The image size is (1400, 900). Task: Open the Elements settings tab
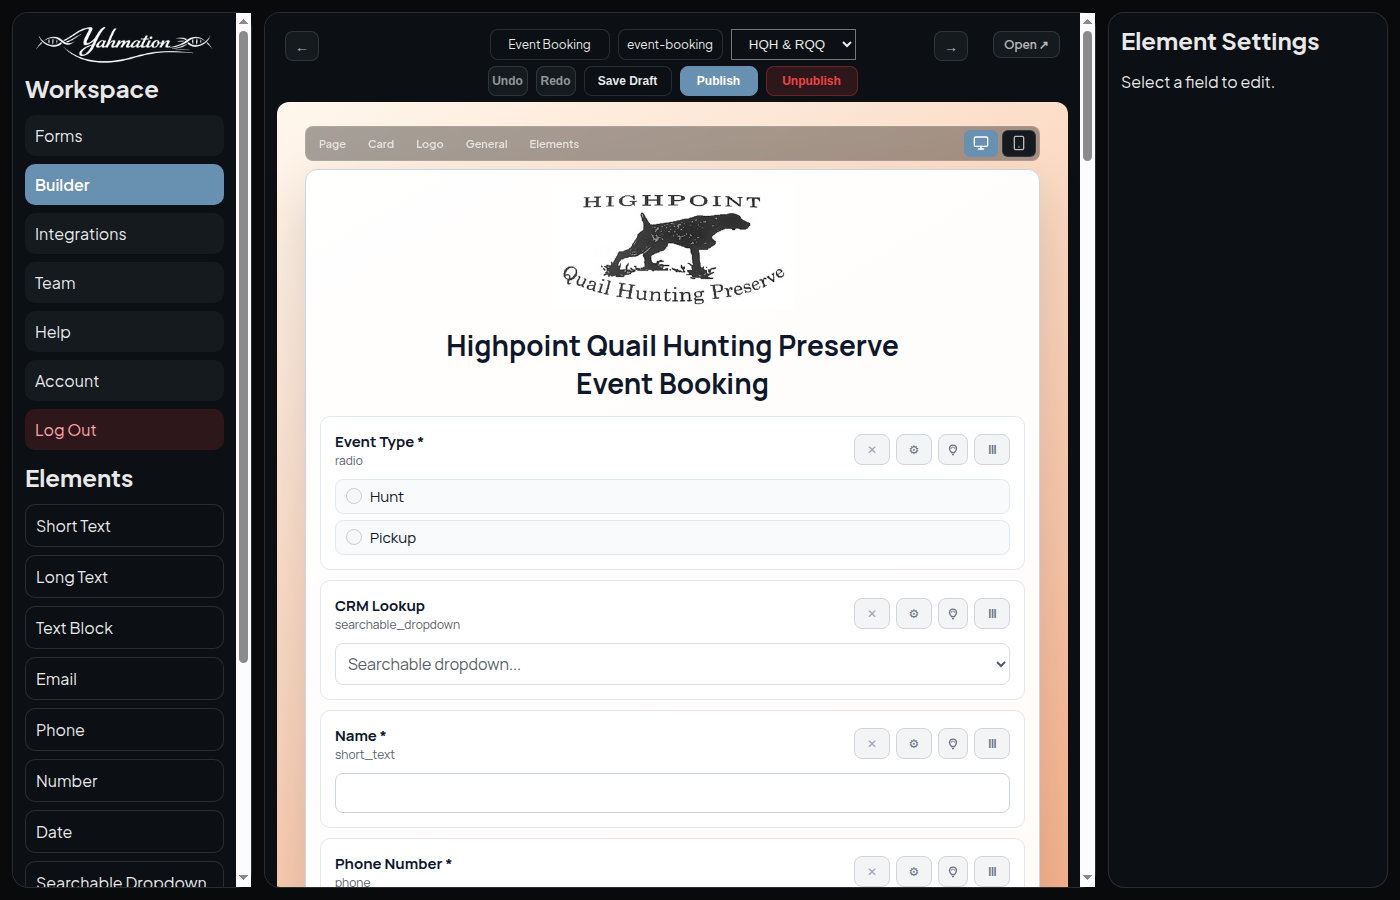click(554, 144)
